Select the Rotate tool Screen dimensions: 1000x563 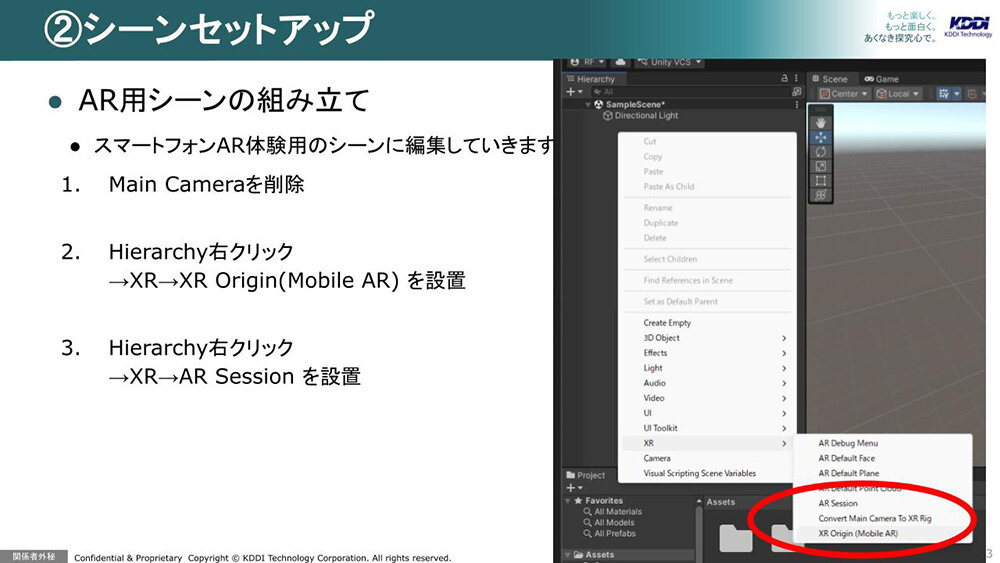[x=821, y=150]
